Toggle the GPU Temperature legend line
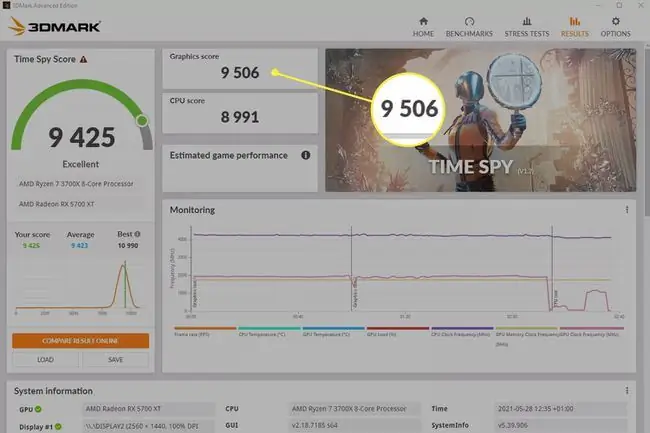The height and width of the screenshot is (433, 650). [334, 331]
